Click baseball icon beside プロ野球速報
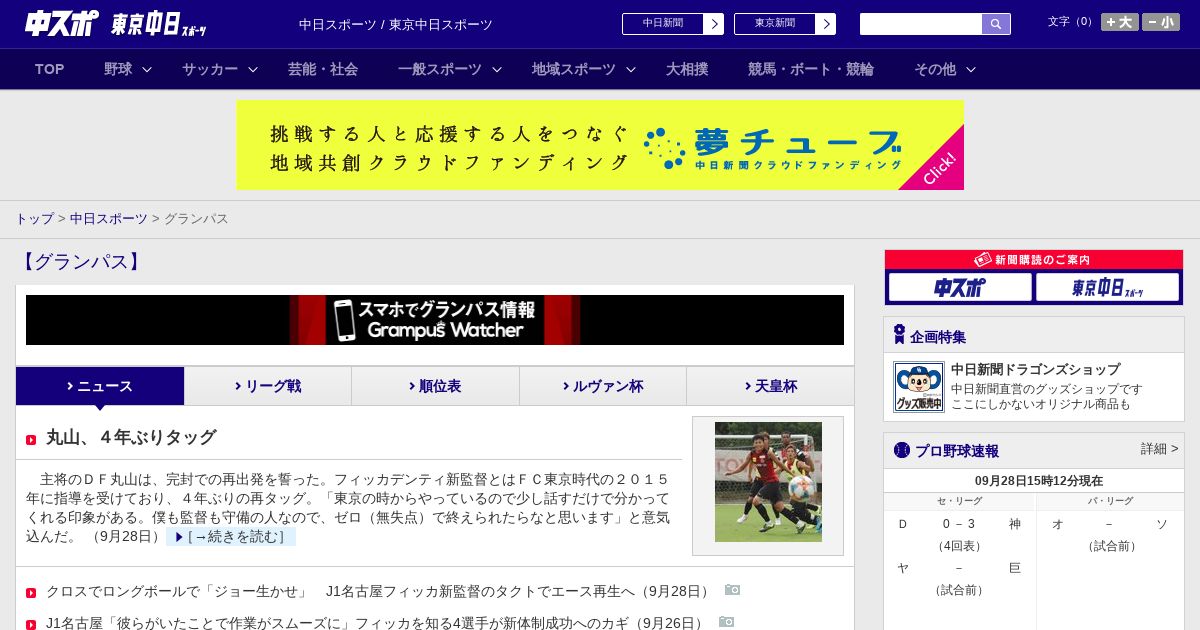The width and height of the screenshot is (1200, 630). coord(901,450)
